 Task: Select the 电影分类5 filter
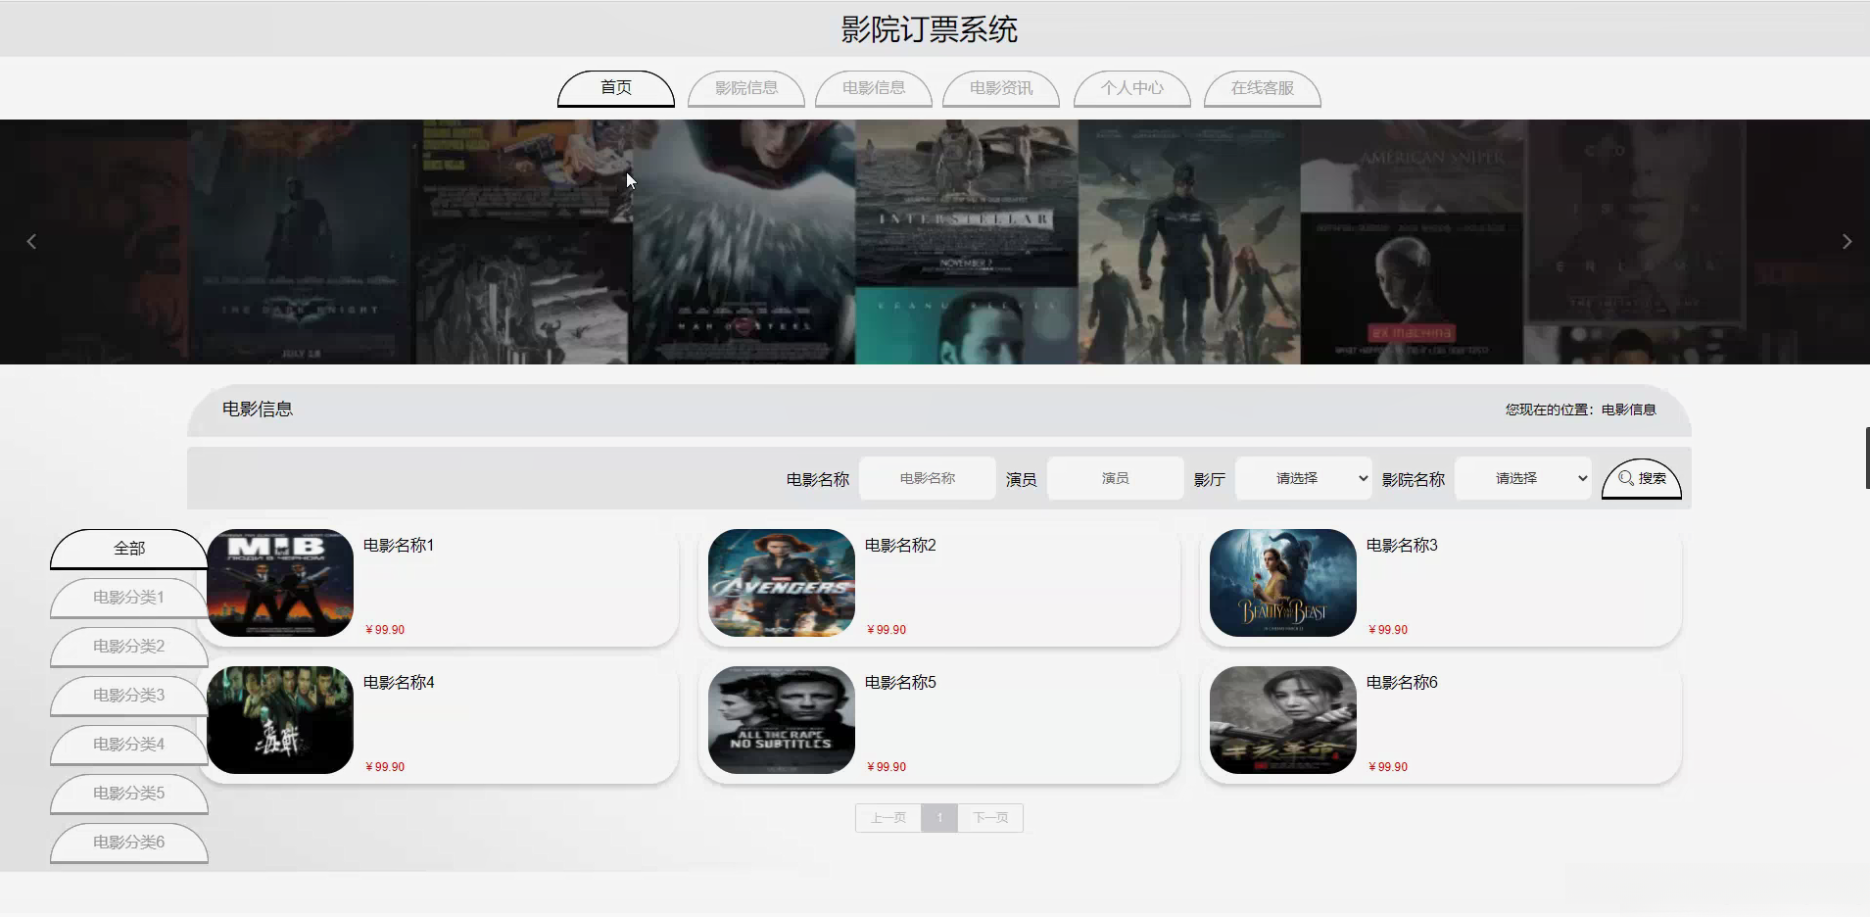point(129,794)
